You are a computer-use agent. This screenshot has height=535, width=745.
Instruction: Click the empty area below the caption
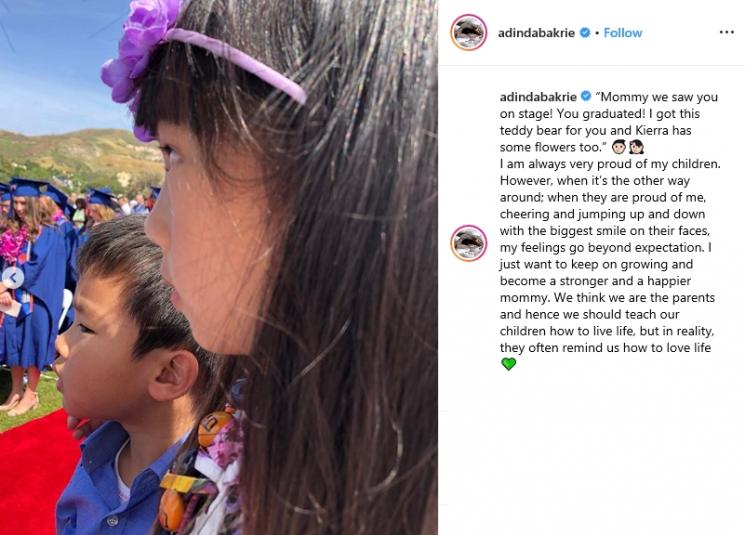592,451
